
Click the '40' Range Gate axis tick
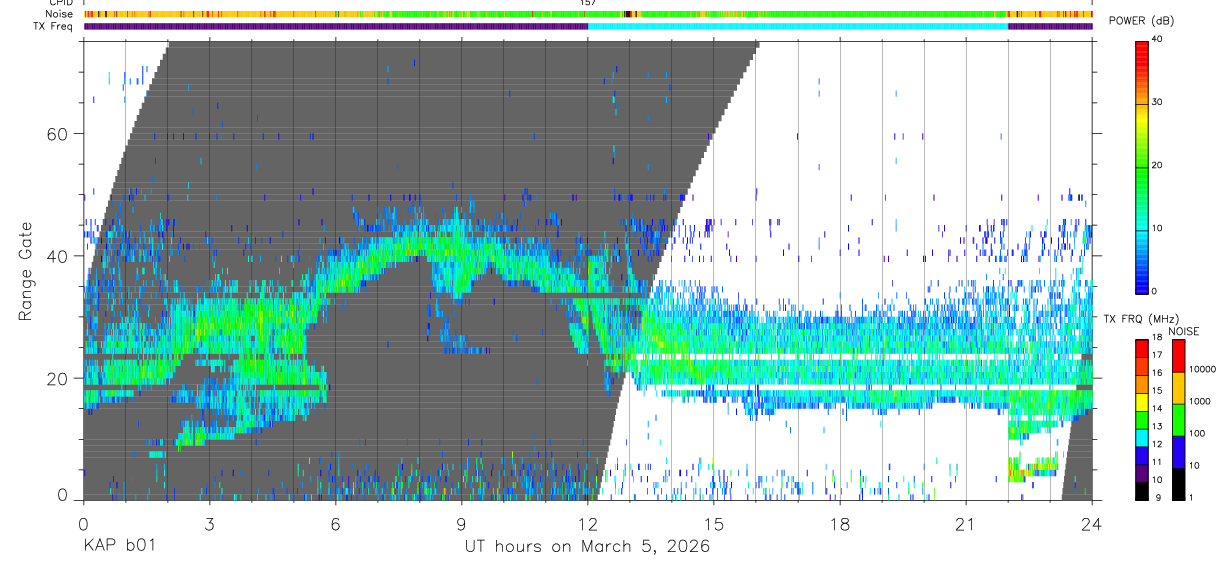(55, 256)
